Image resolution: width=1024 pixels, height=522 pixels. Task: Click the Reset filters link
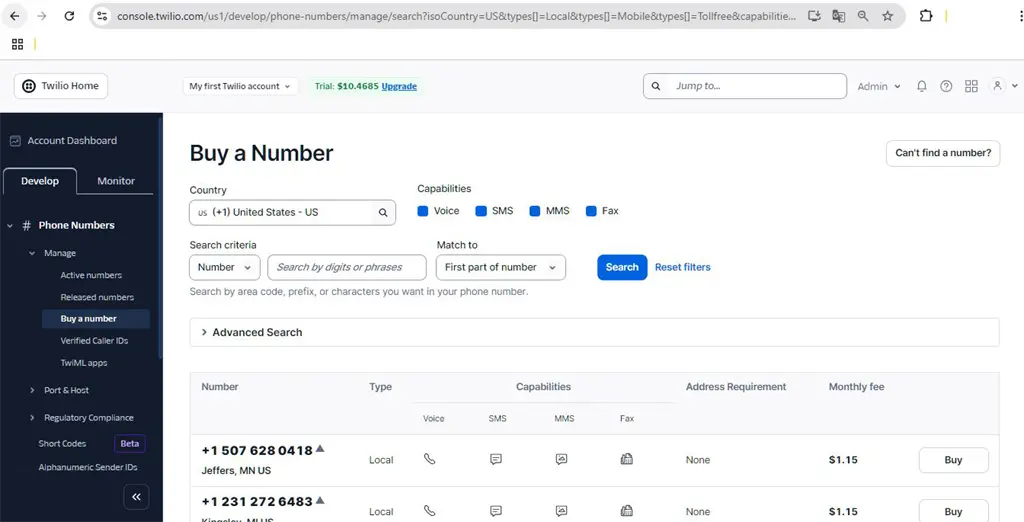[682, 267]
